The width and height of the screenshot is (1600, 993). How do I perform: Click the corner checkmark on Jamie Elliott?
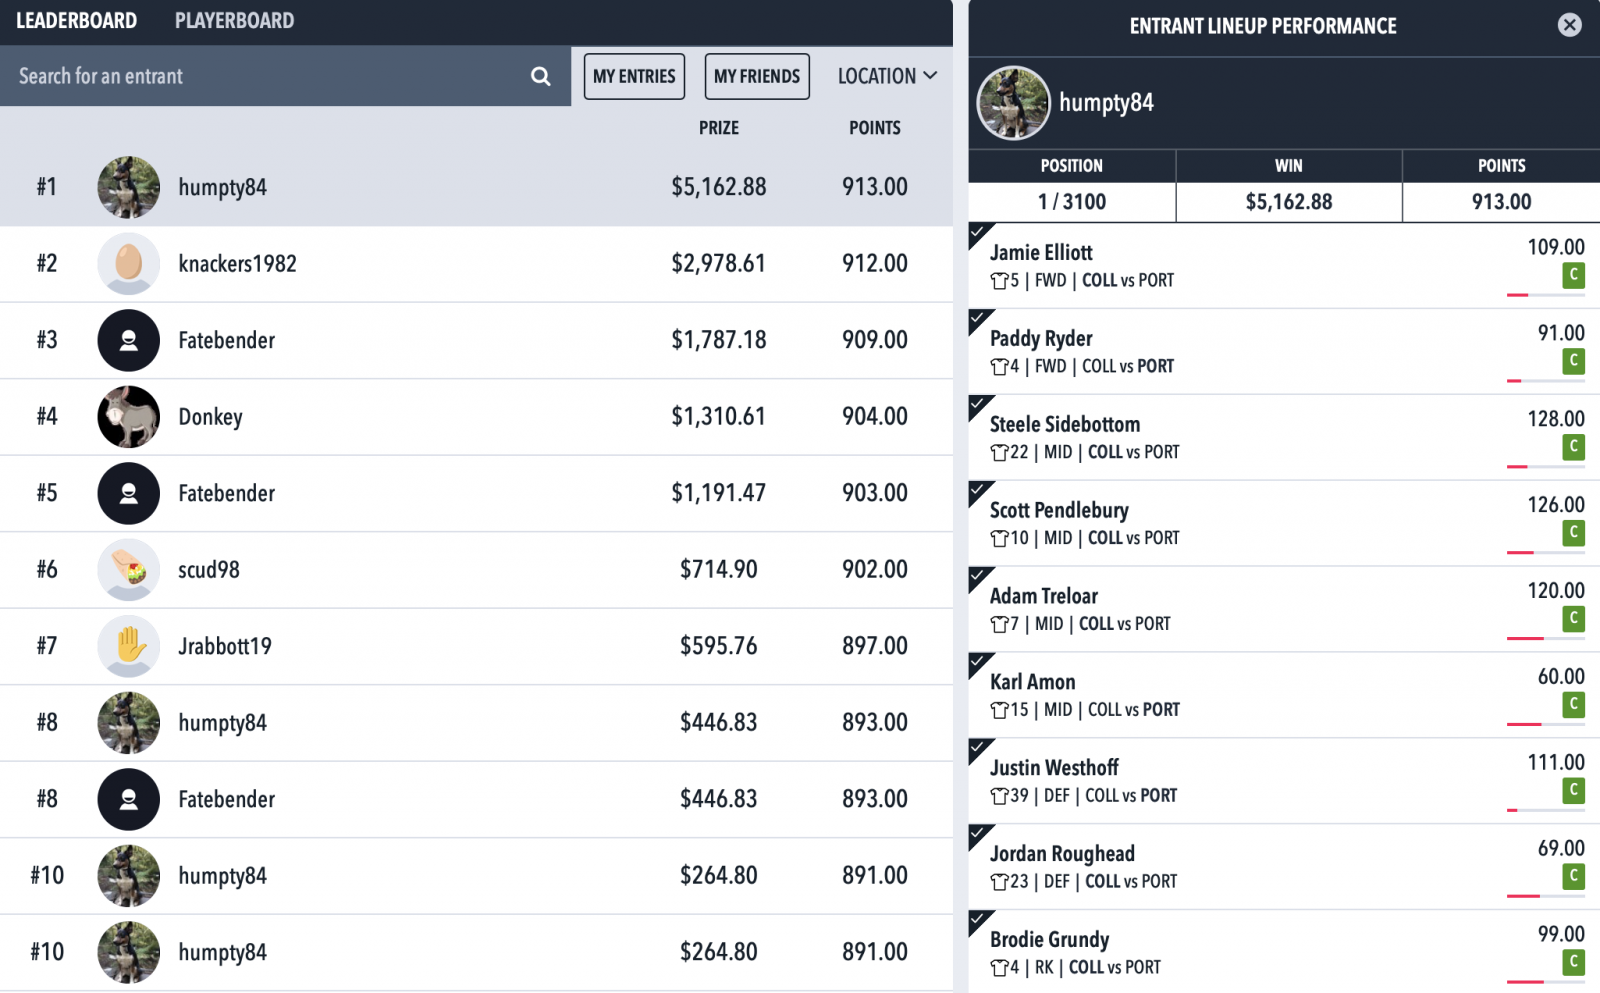point(979,233)
